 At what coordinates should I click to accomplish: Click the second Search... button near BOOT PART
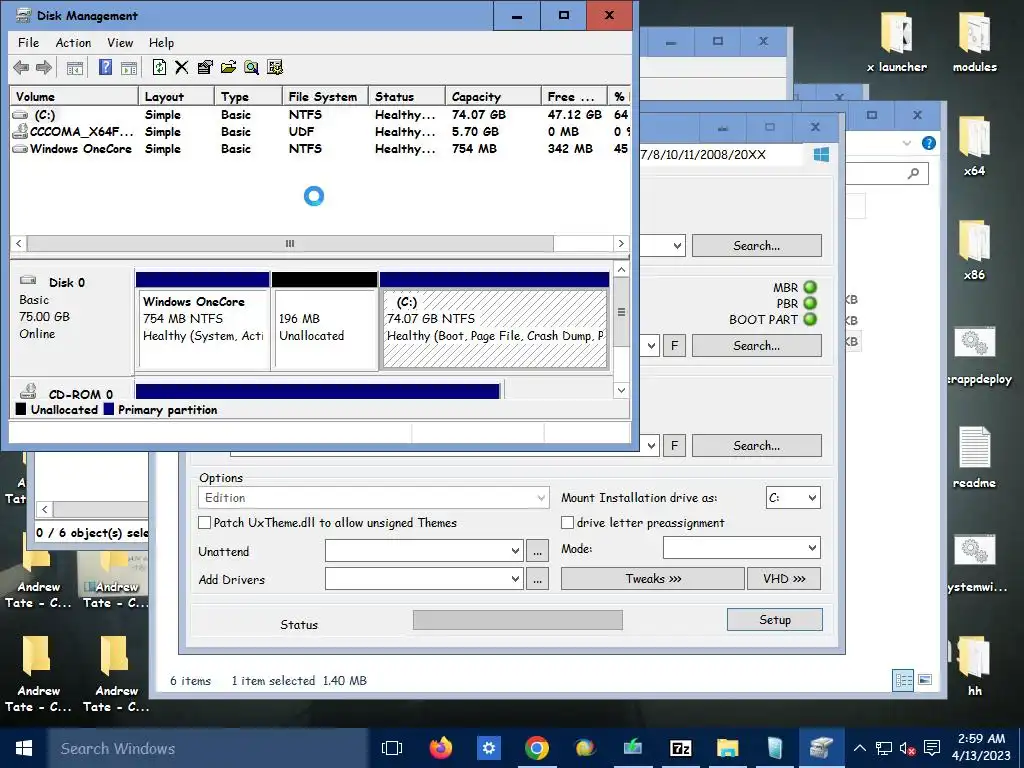pyautogui.click(x=757, y=346)
